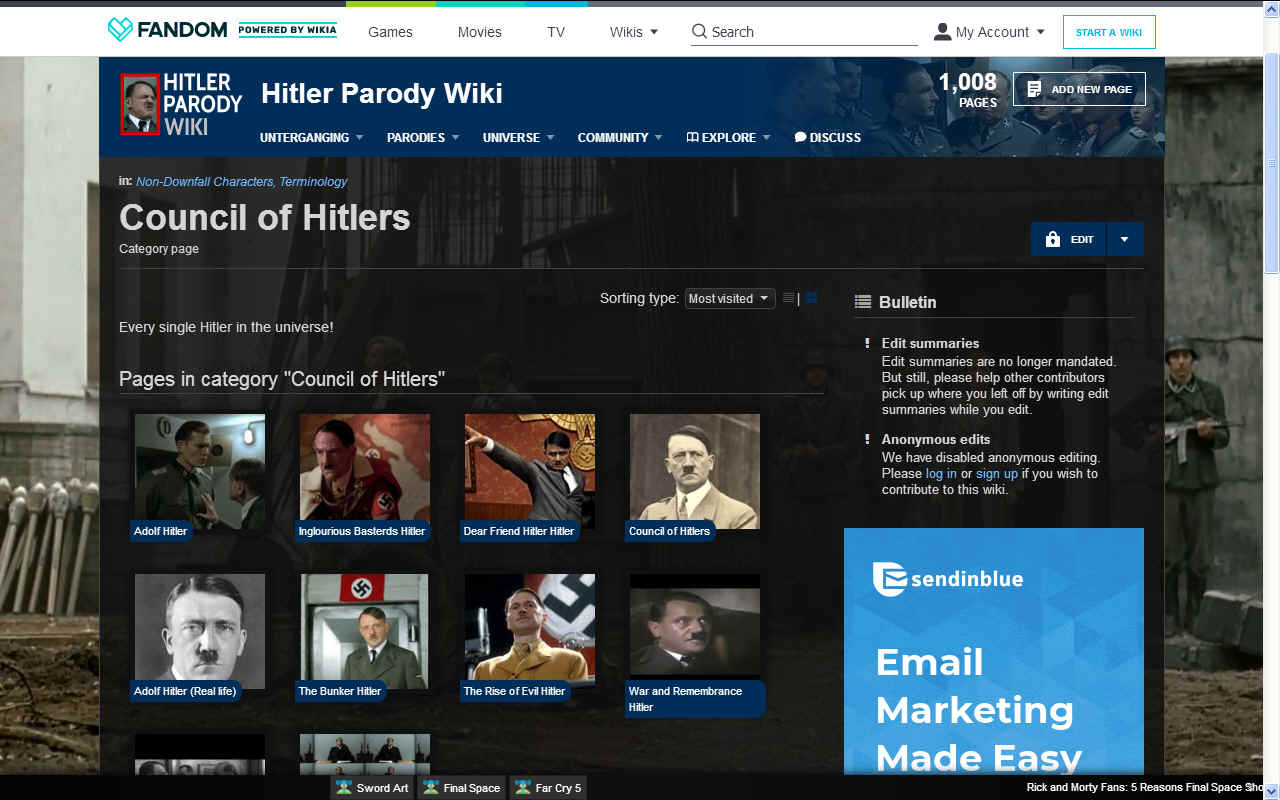Expand the COMMUNITY menu
The width and height of the screenshot is (1280, 800).
pyautogui.click(x=620, y=137)
